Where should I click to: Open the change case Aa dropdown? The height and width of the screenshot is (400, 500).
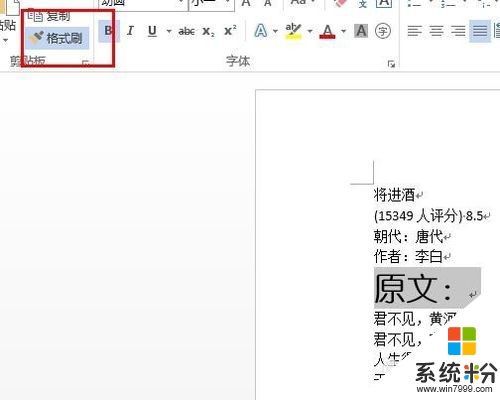pyautogui.click(x=303, y=3)
